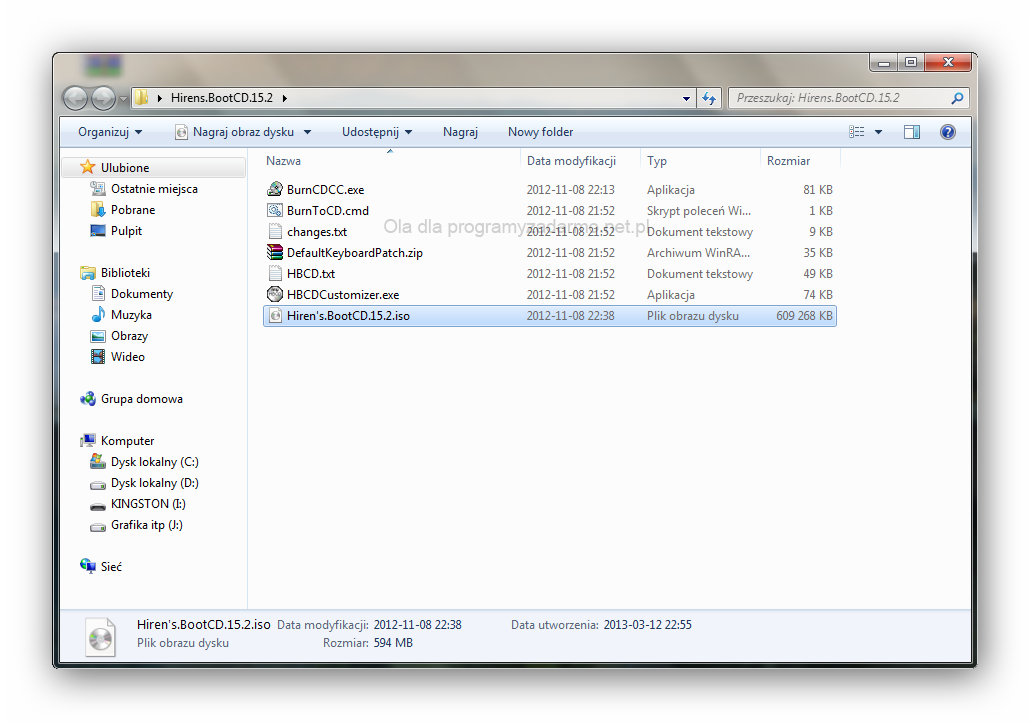Click the HBCDCustomizer.exe file name
Image resolution: width=1031 pixels, height=722 pixels.
[x=343, y=295]
